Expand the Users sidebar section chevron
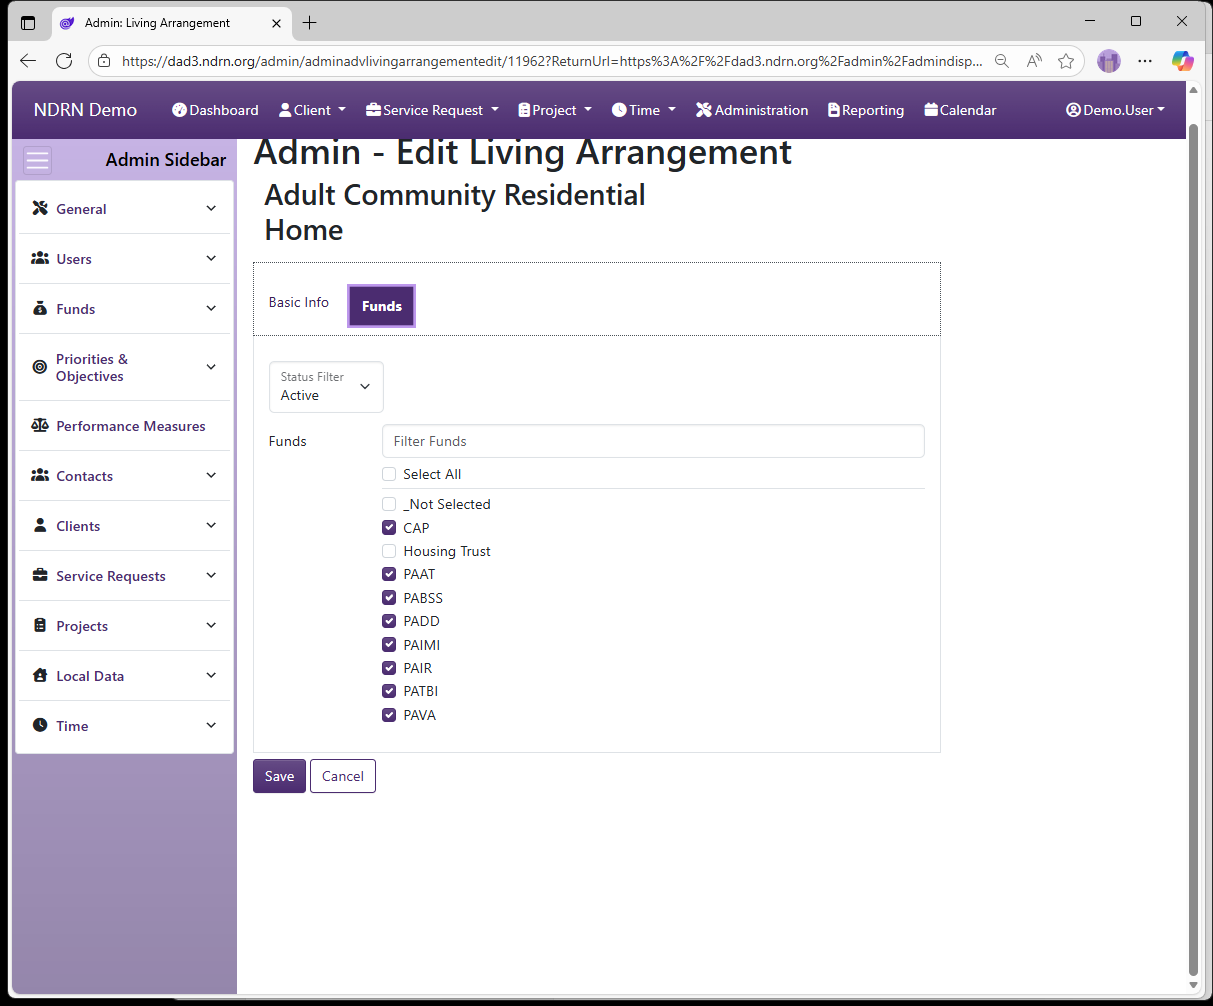 [211, 258]
